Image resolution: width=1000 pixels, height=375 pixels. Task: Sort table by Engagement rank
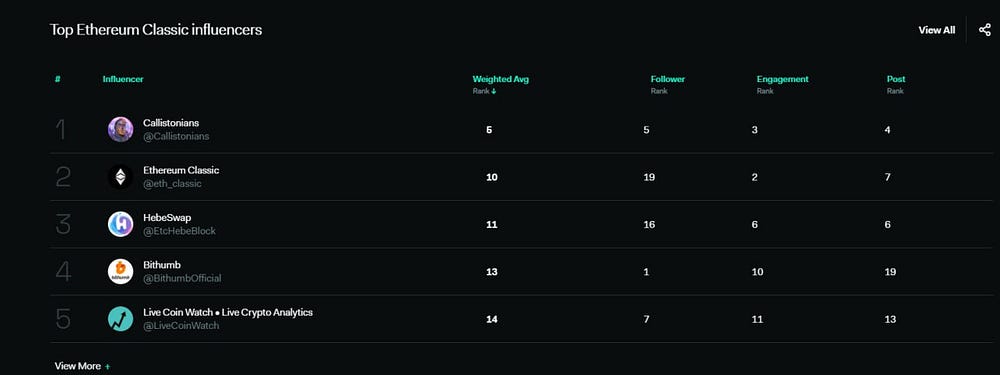783,79
